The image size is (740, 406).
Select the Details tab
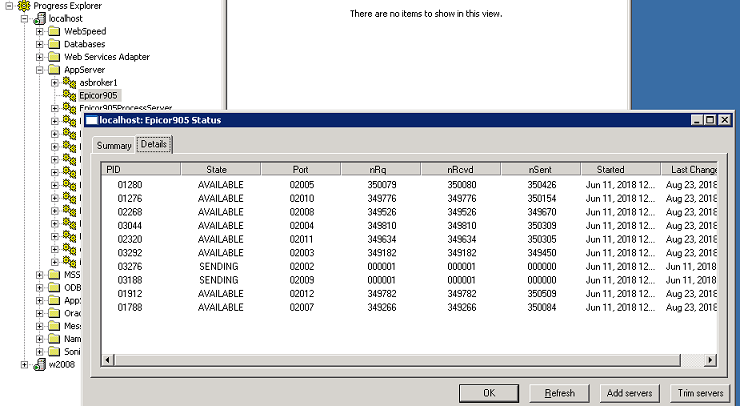pyautogui.click(x=154, y=144)
